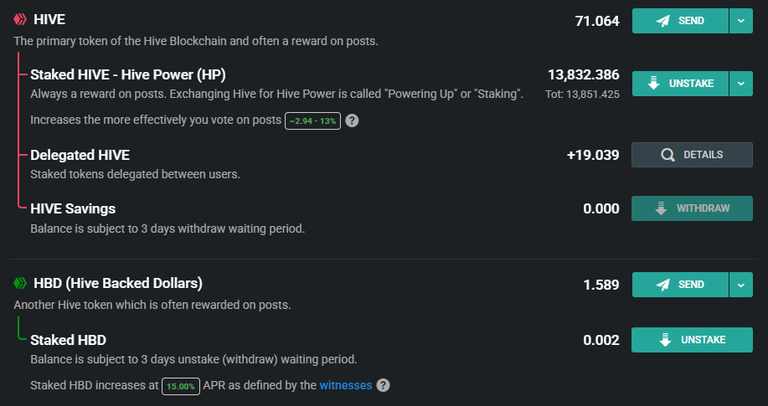The image size is (768, 406).
Task: Click arrow icon on HIVE Savings Withdraw
Action: [661, 209]
